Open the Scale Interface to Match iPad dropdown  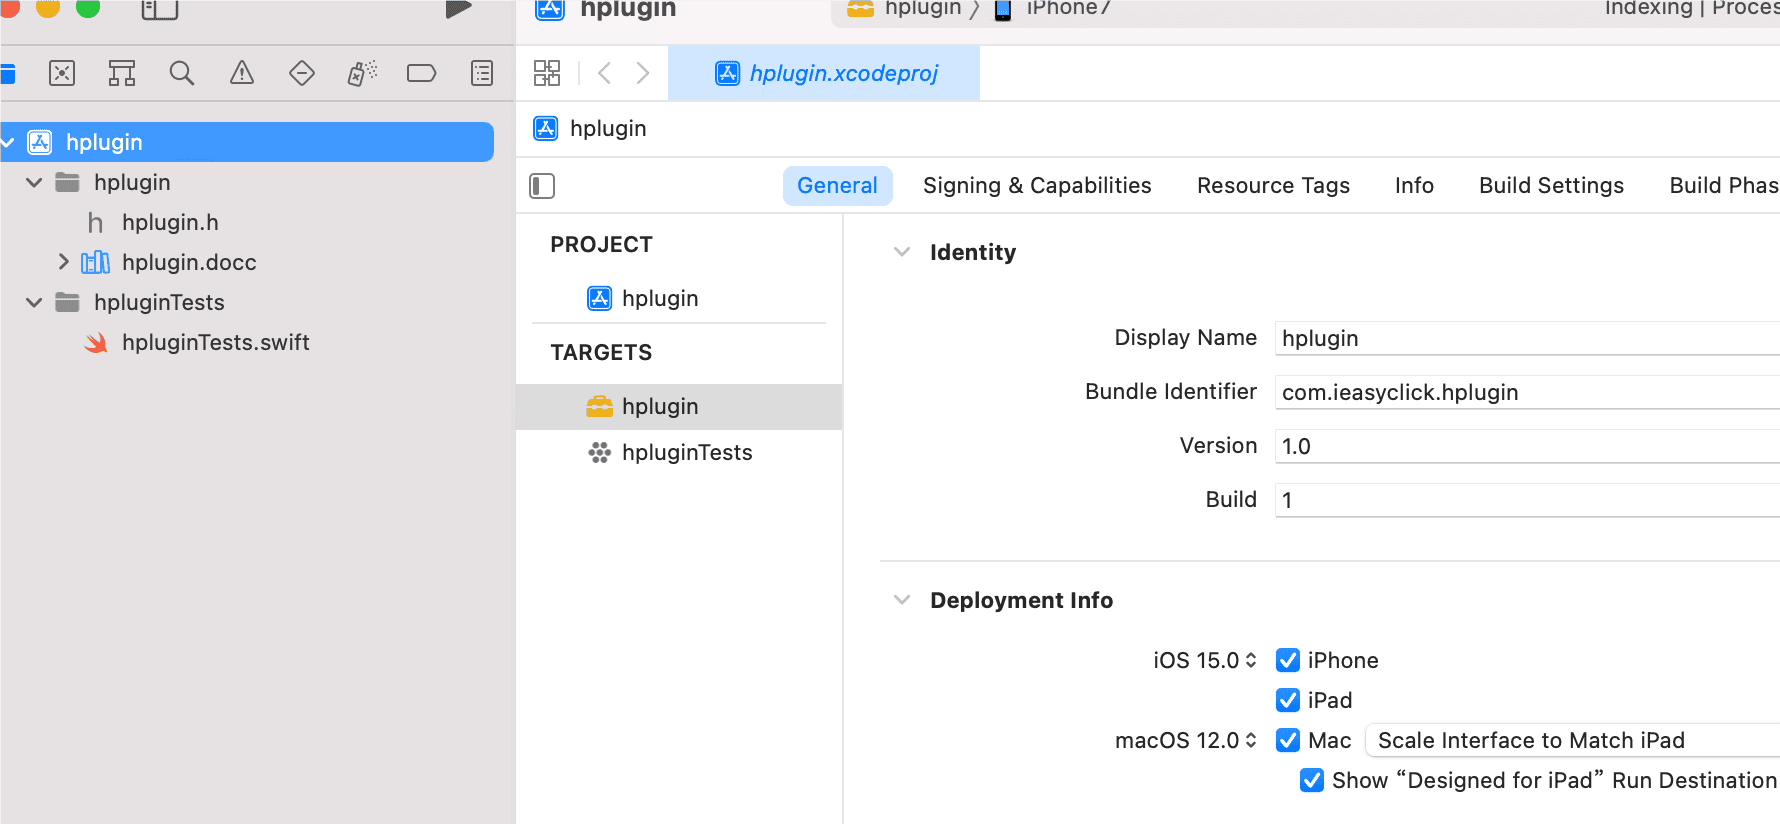point(1573,740)
